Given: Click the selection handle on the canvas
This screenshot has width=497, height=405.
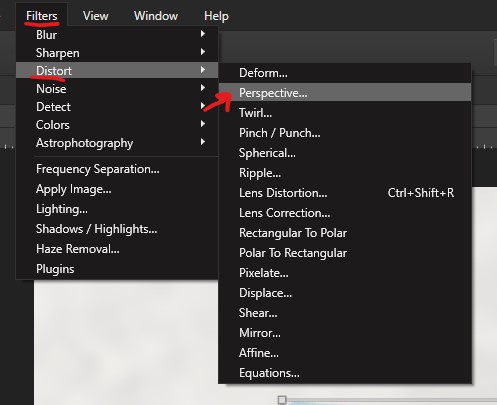Looking at the screenshot, I should [282, 400].
